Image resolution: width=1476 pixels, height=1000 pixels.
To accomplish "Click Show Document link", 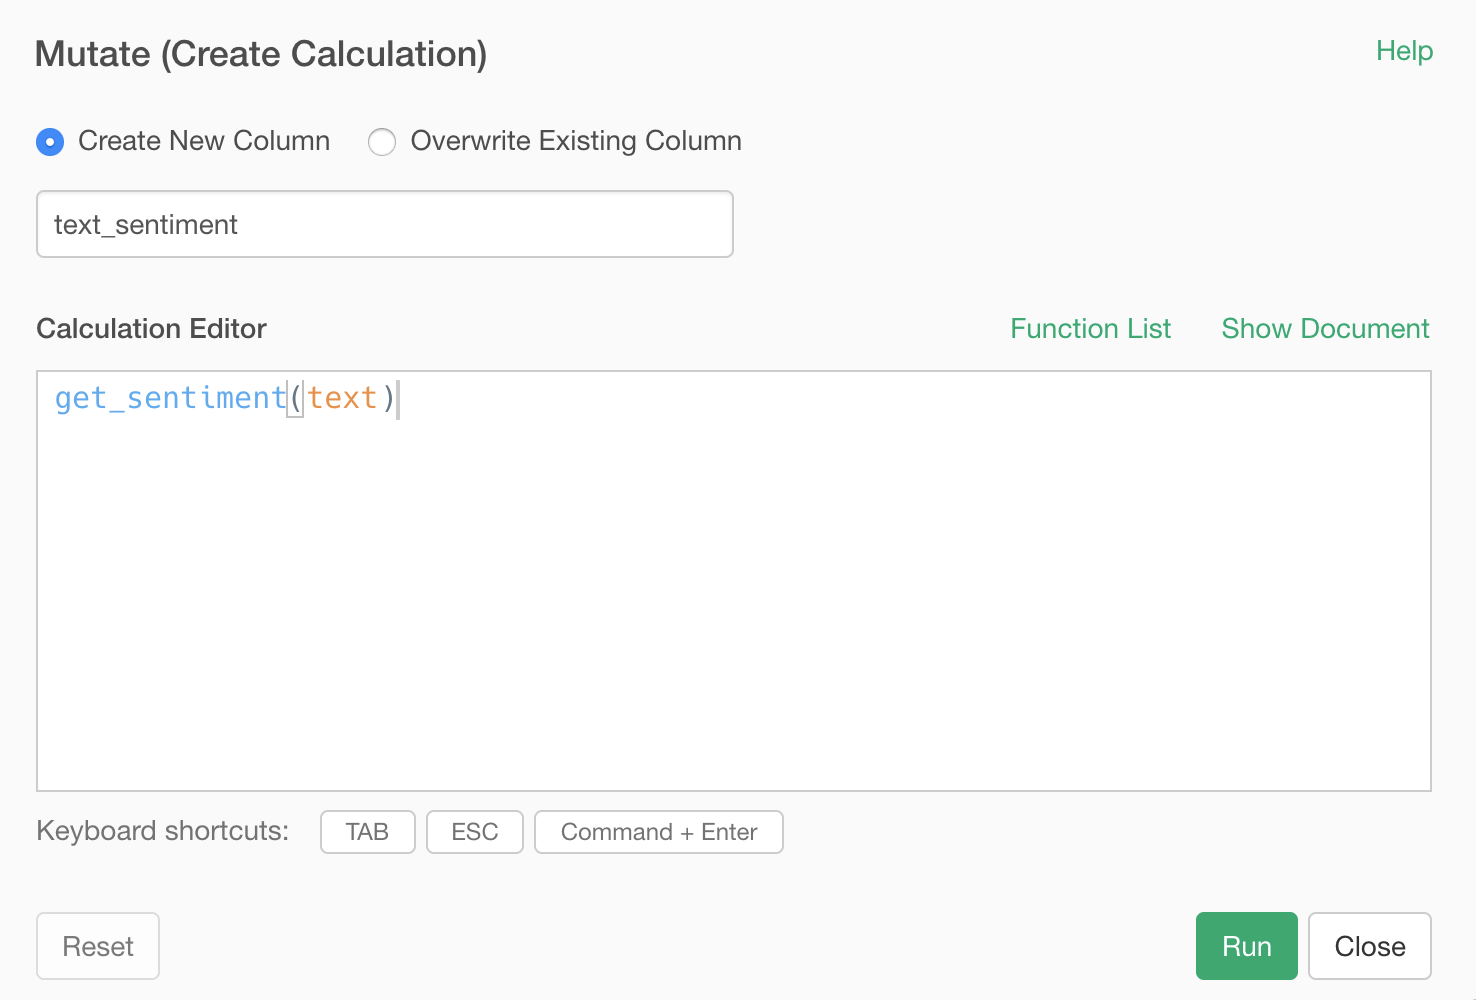I will click(x=1325, y=329).
